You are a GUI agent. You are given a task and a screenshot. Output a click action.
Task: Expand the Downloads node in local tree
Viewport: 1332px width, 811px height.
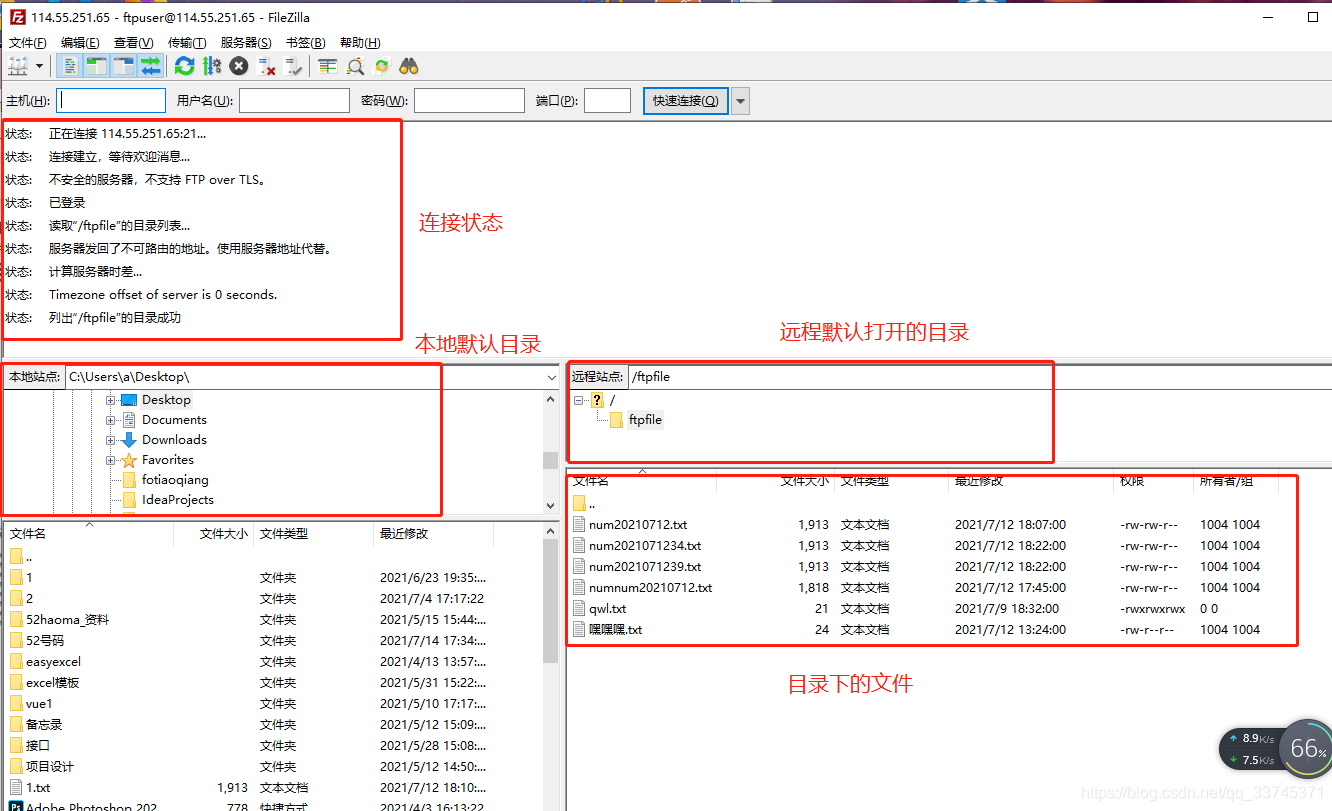(110, 440)
